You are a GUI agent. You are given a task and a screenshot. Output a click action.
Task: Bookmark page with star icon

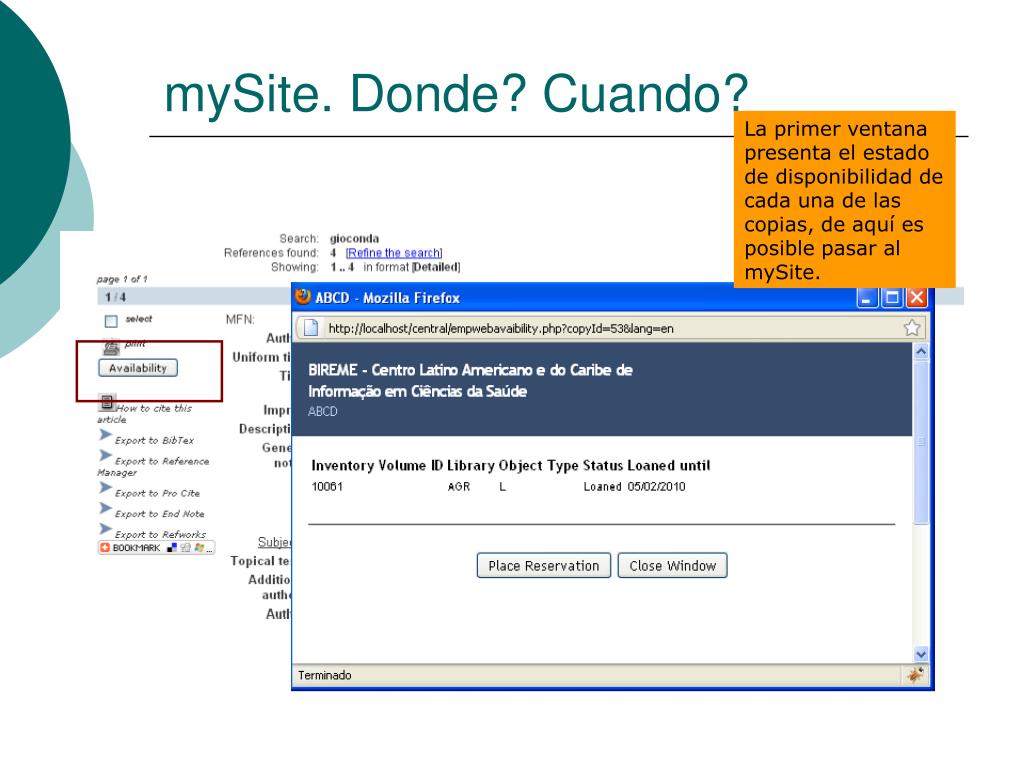click(x=912, y=328)
